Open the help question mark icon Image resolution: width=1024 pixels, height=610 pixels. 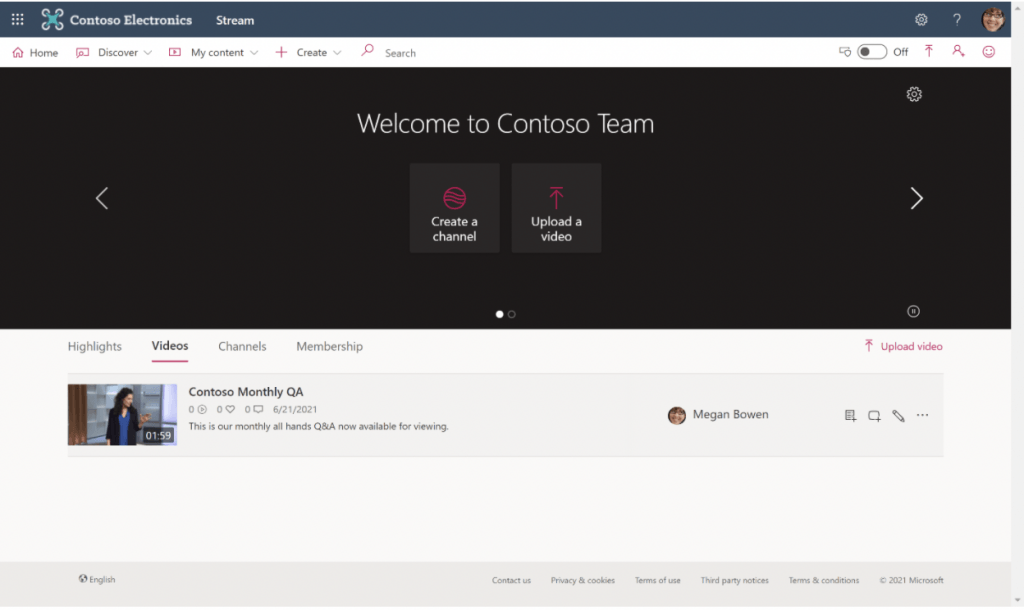tap(957, 20)
